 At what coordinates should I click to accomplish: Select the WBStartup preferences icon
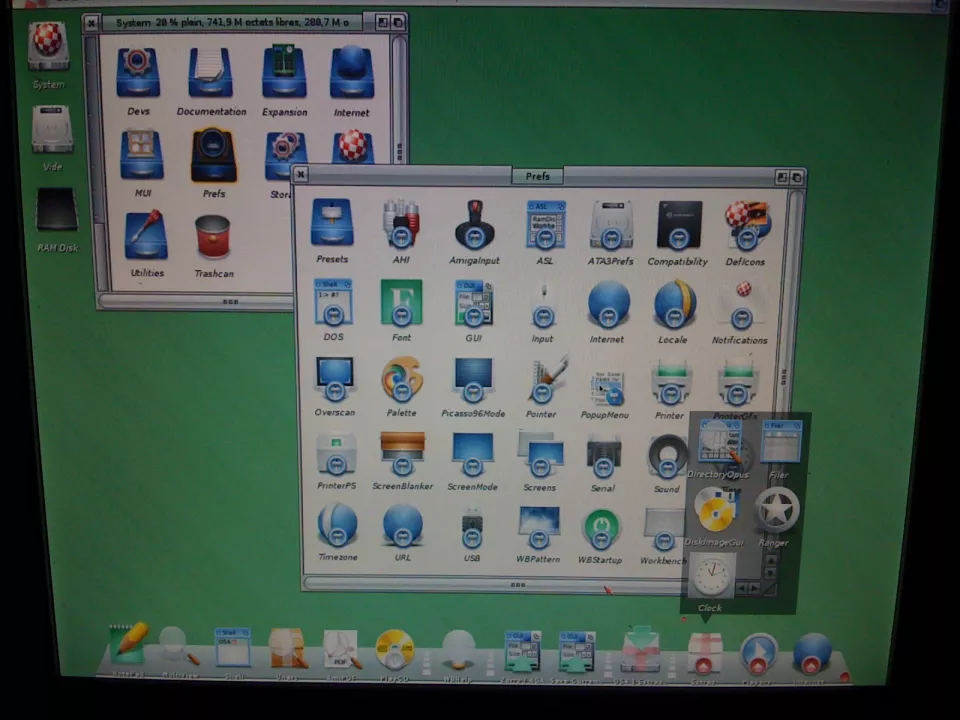coord(600,527)
